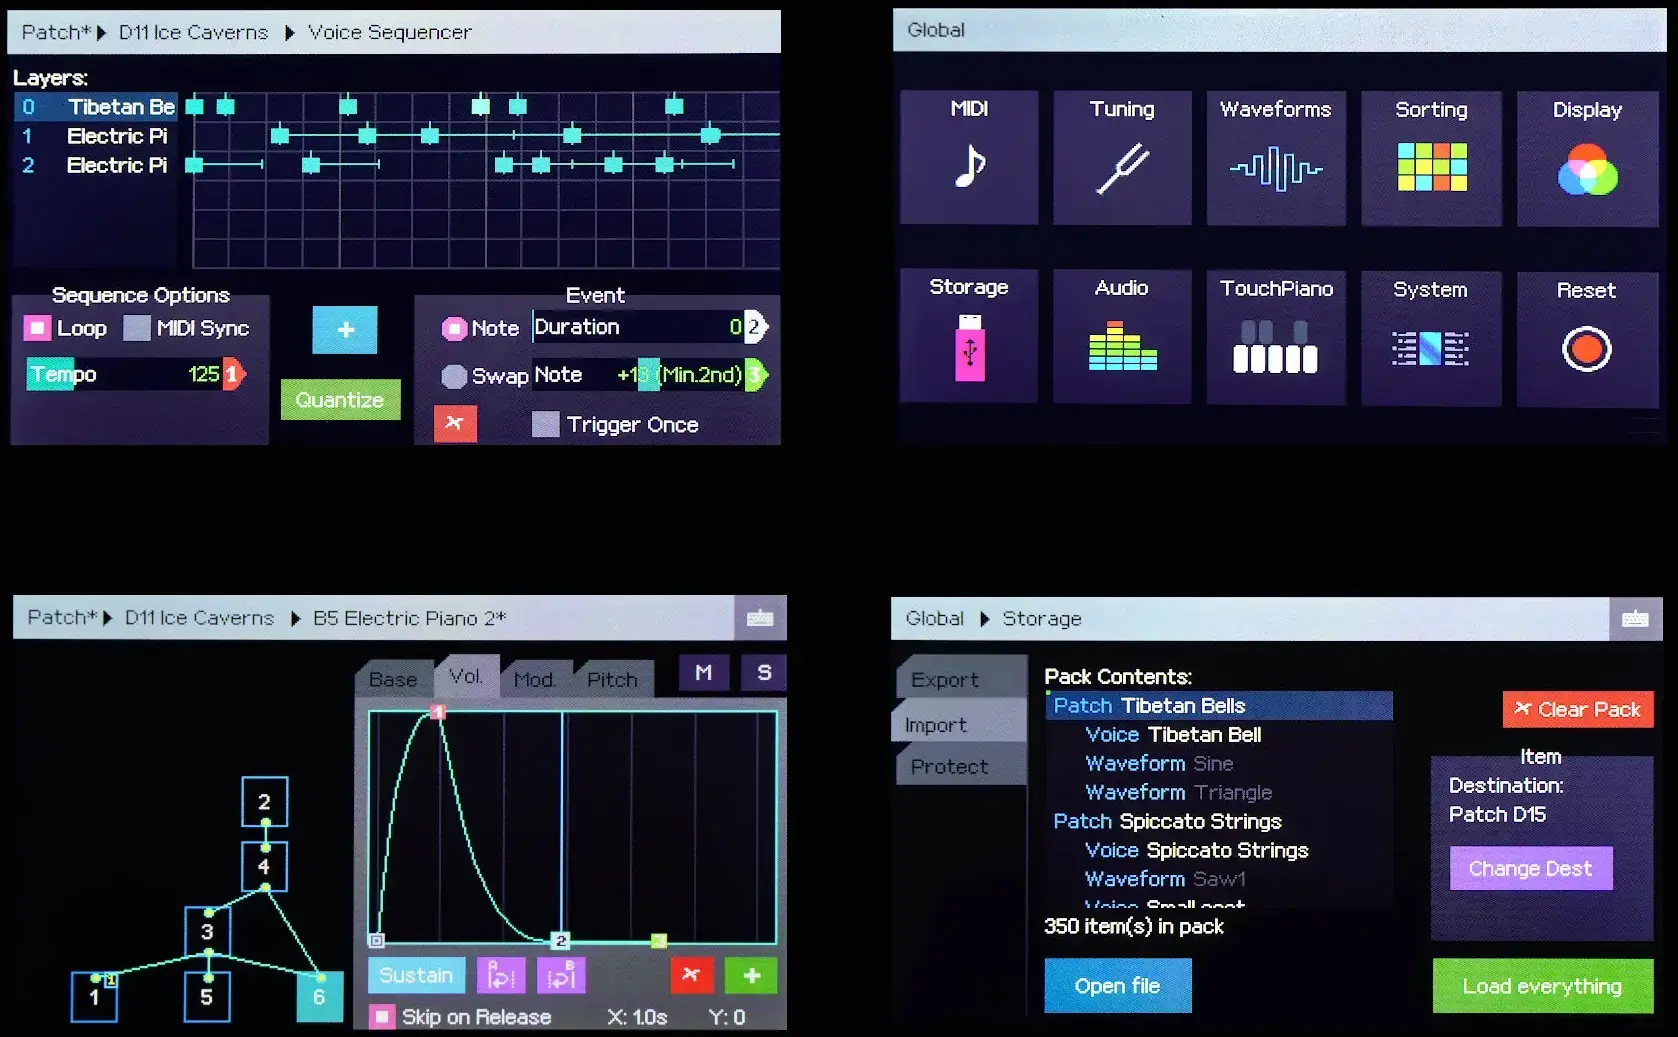Select Patch Spiccato Strings in Pack Contents
The height and width of the screenshot is (1037, 1678).
(x=1219, y=822)
